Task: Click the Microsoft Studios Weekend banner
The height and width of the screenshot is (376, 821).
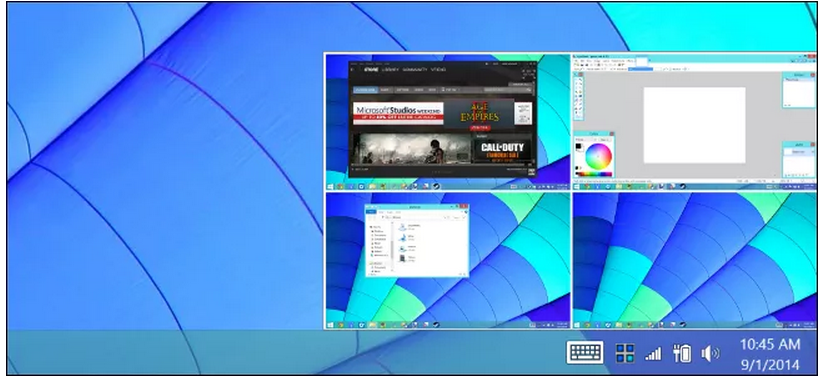Action: (x=398, y=113)
